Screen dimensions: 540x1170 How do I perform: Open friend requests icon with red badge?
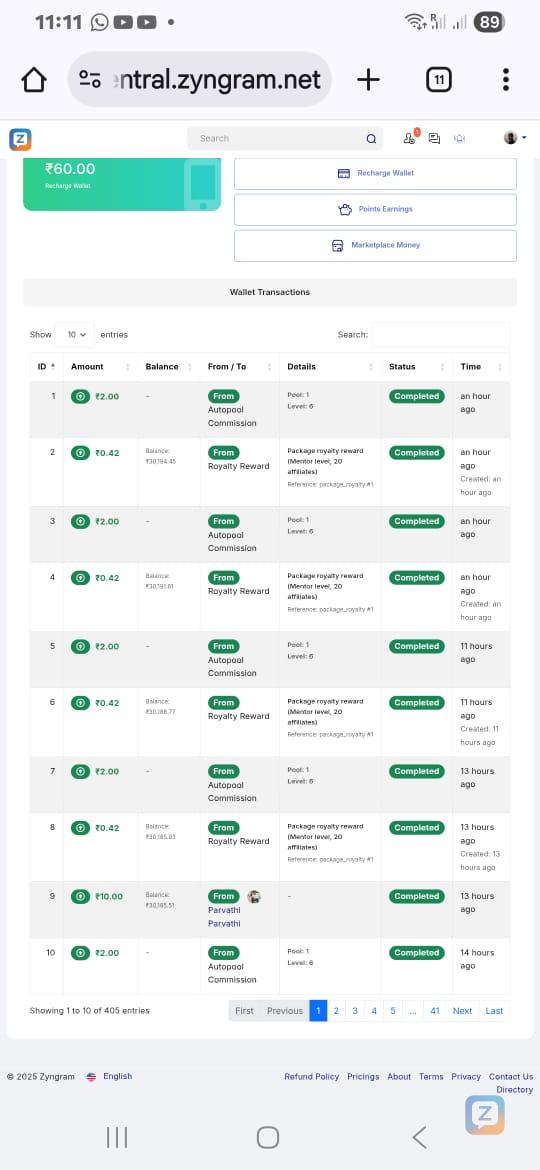[410, 137]
